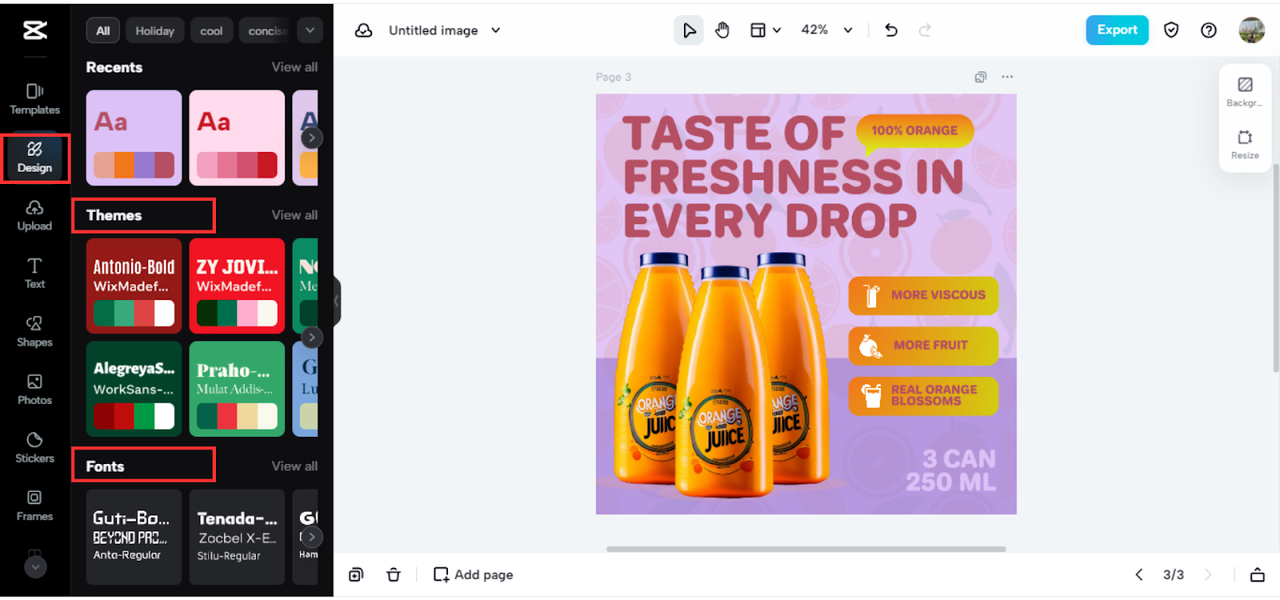Open the layout view dropdown
Image resolution: width=1280 pixels, height=600 pixels.
click(765, 30)
